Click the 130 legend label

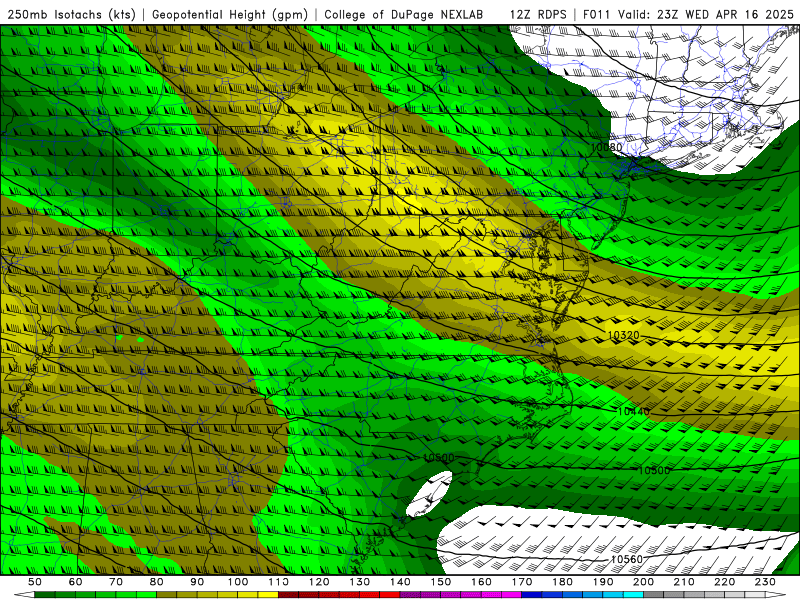pos(360,582)
